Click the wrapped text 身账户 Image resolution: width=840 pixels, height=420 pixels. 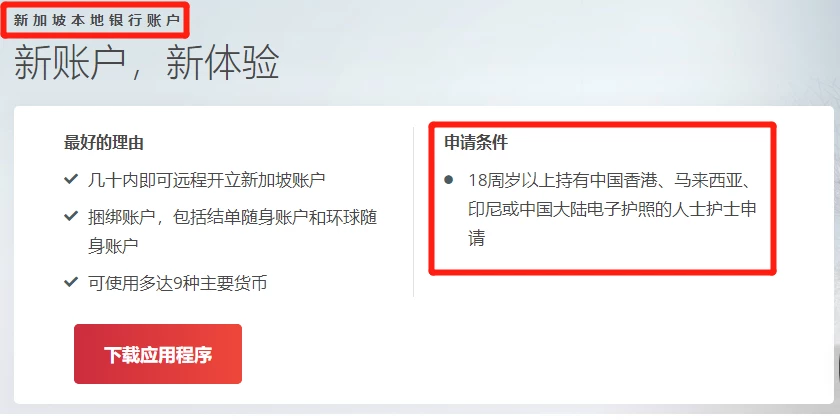[x=113, y=246]
